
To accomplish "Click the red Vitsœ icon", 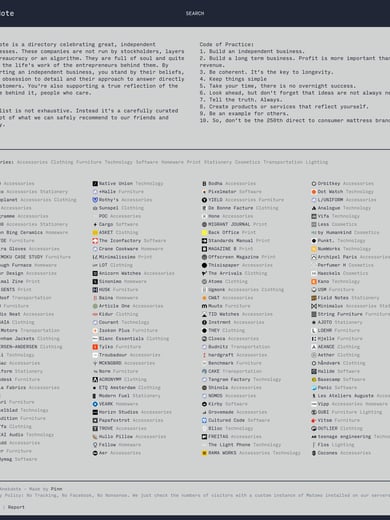I will coord(314,420).
